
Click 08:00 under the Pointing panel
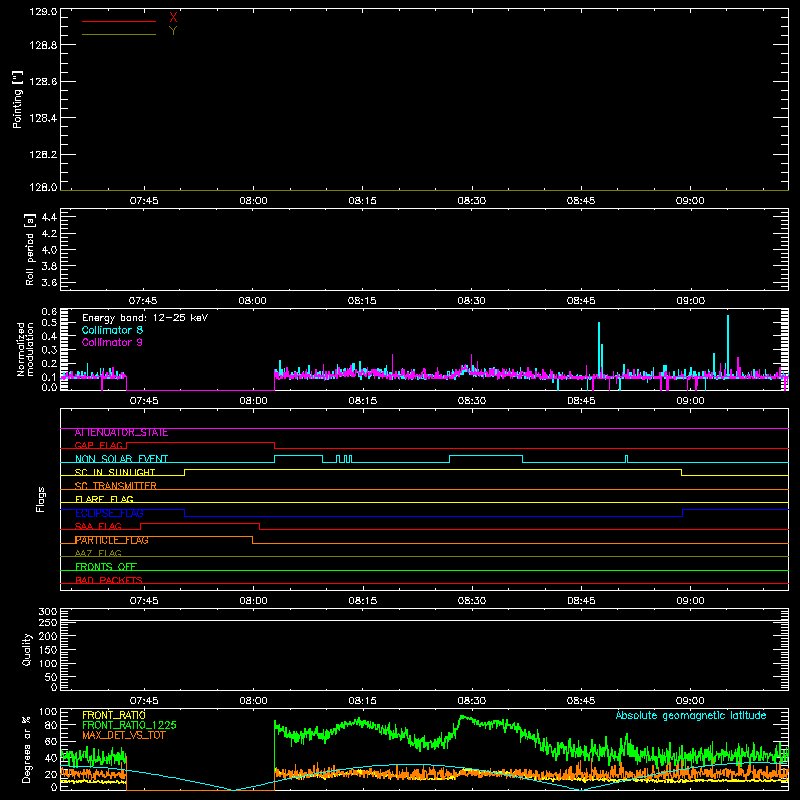point(253,201)
